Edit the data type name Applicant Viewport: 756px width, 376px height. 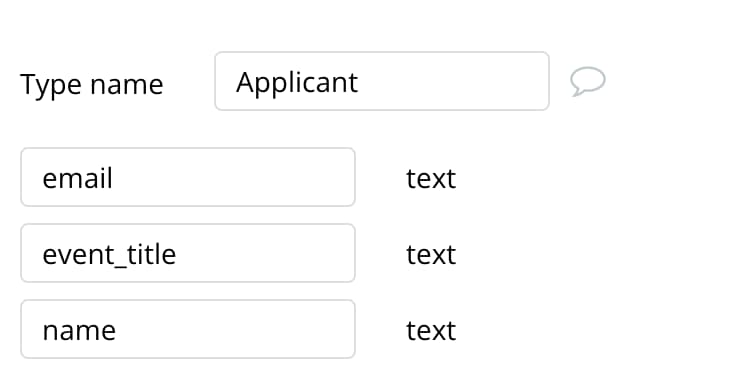click(382, 81)
